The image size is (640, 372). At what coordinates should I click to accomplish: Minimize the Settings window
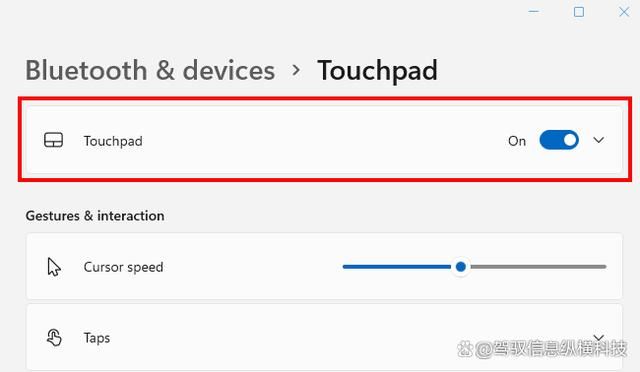[533, 11]
